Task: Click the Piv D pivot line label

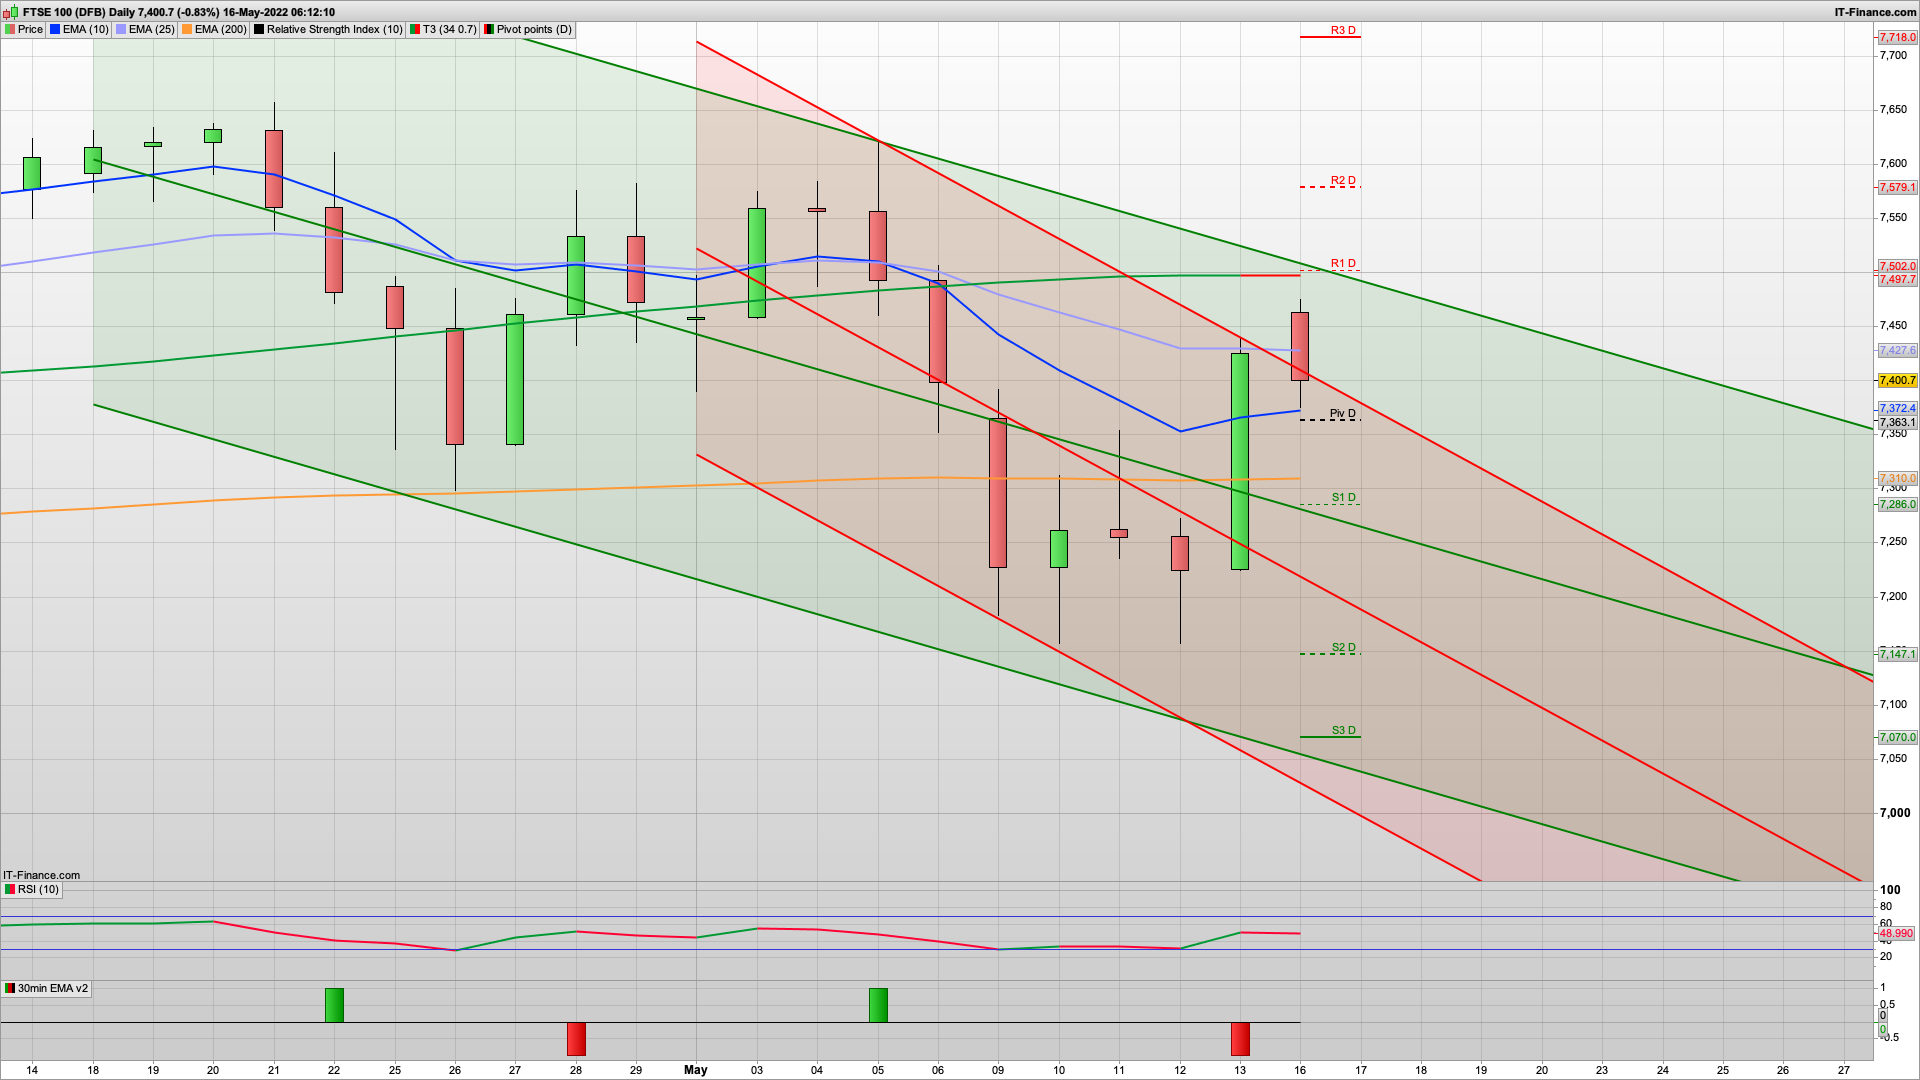Action: click(1342, 414)
